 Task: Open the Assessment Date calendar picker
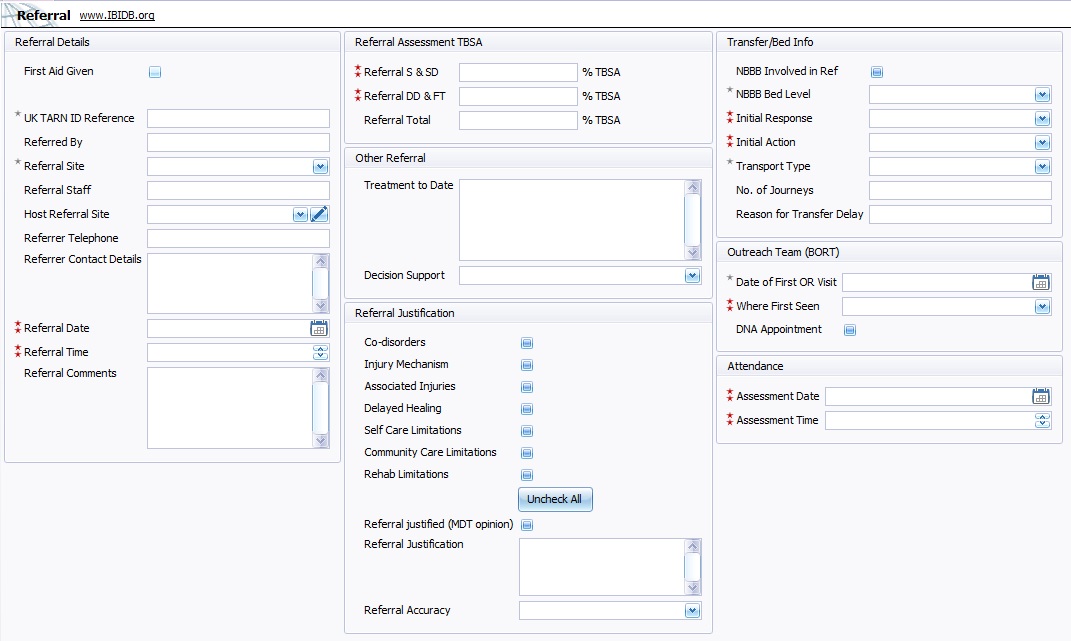pyautogui.click(x=1041, y=396)
